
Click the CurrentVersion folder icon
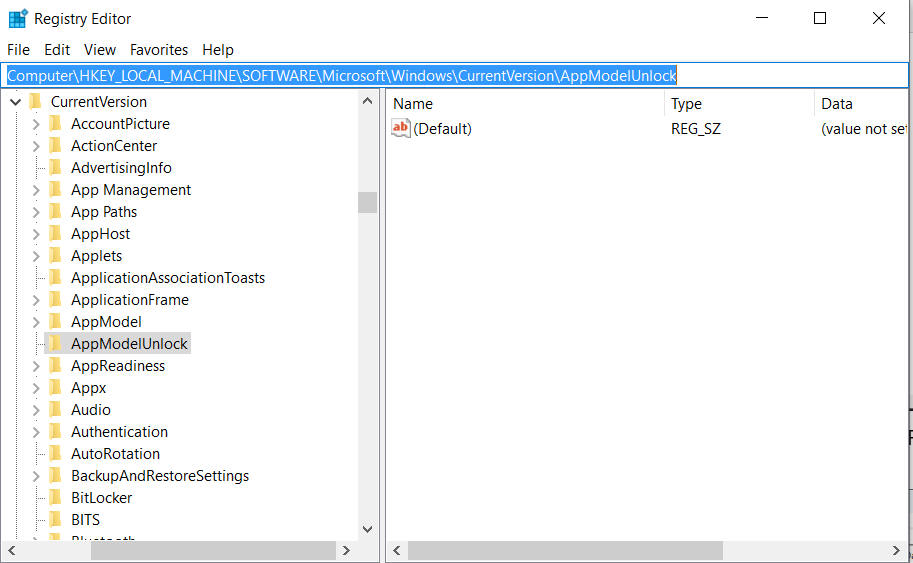(x=36, y=102)
